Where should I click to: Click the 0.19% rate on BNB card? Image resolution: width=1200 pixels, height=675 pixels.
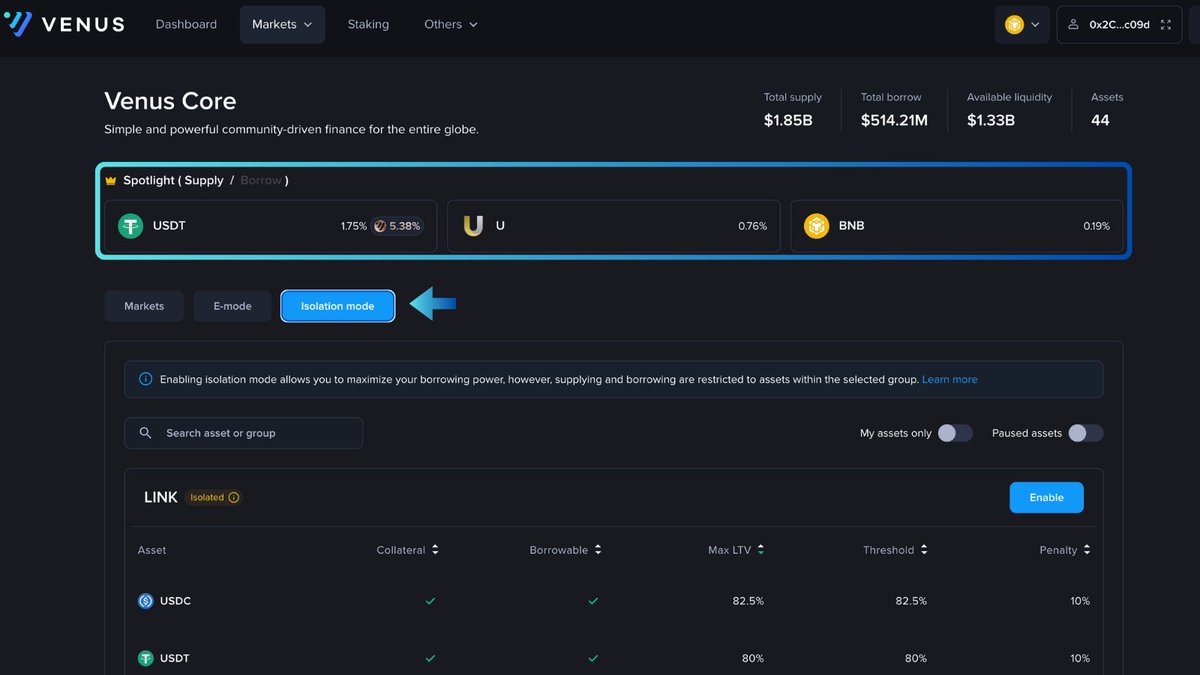1096,226
